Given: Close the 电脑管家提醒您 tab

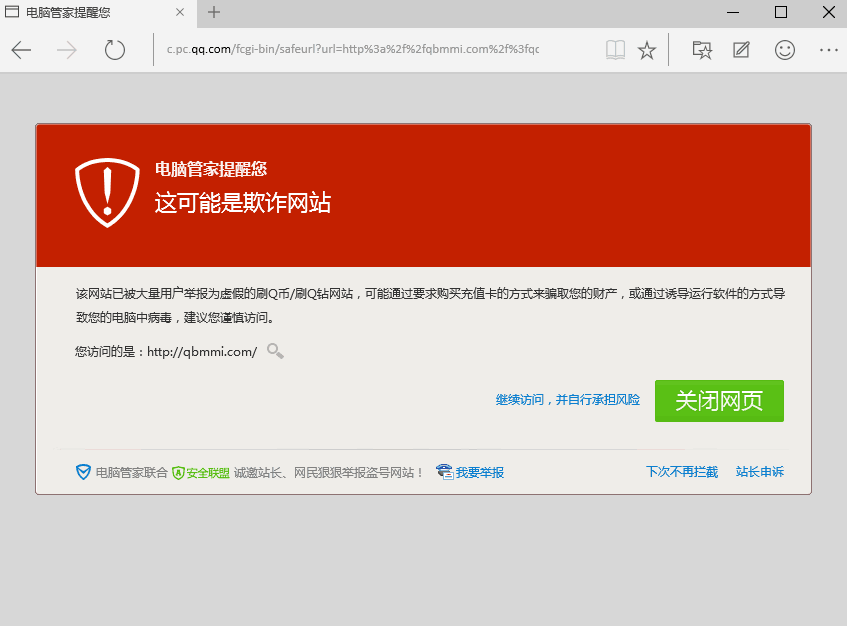Looking at the screenshot, I should click(180, 12).
